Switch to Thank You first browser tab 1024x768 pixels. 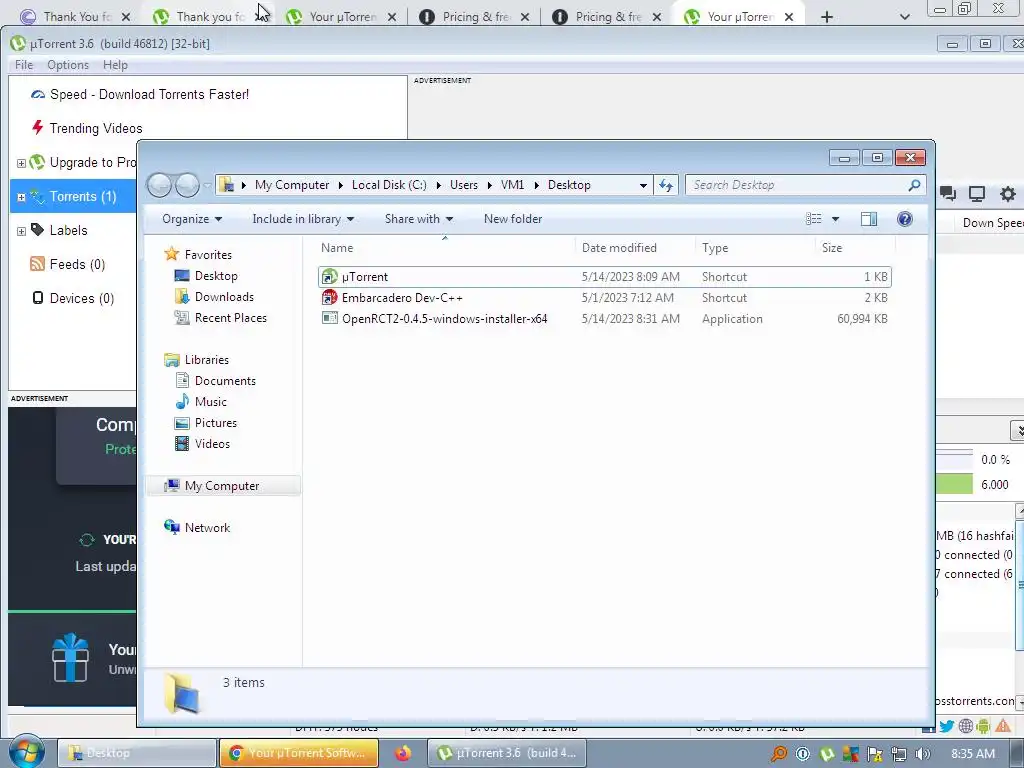click(74, 17)
